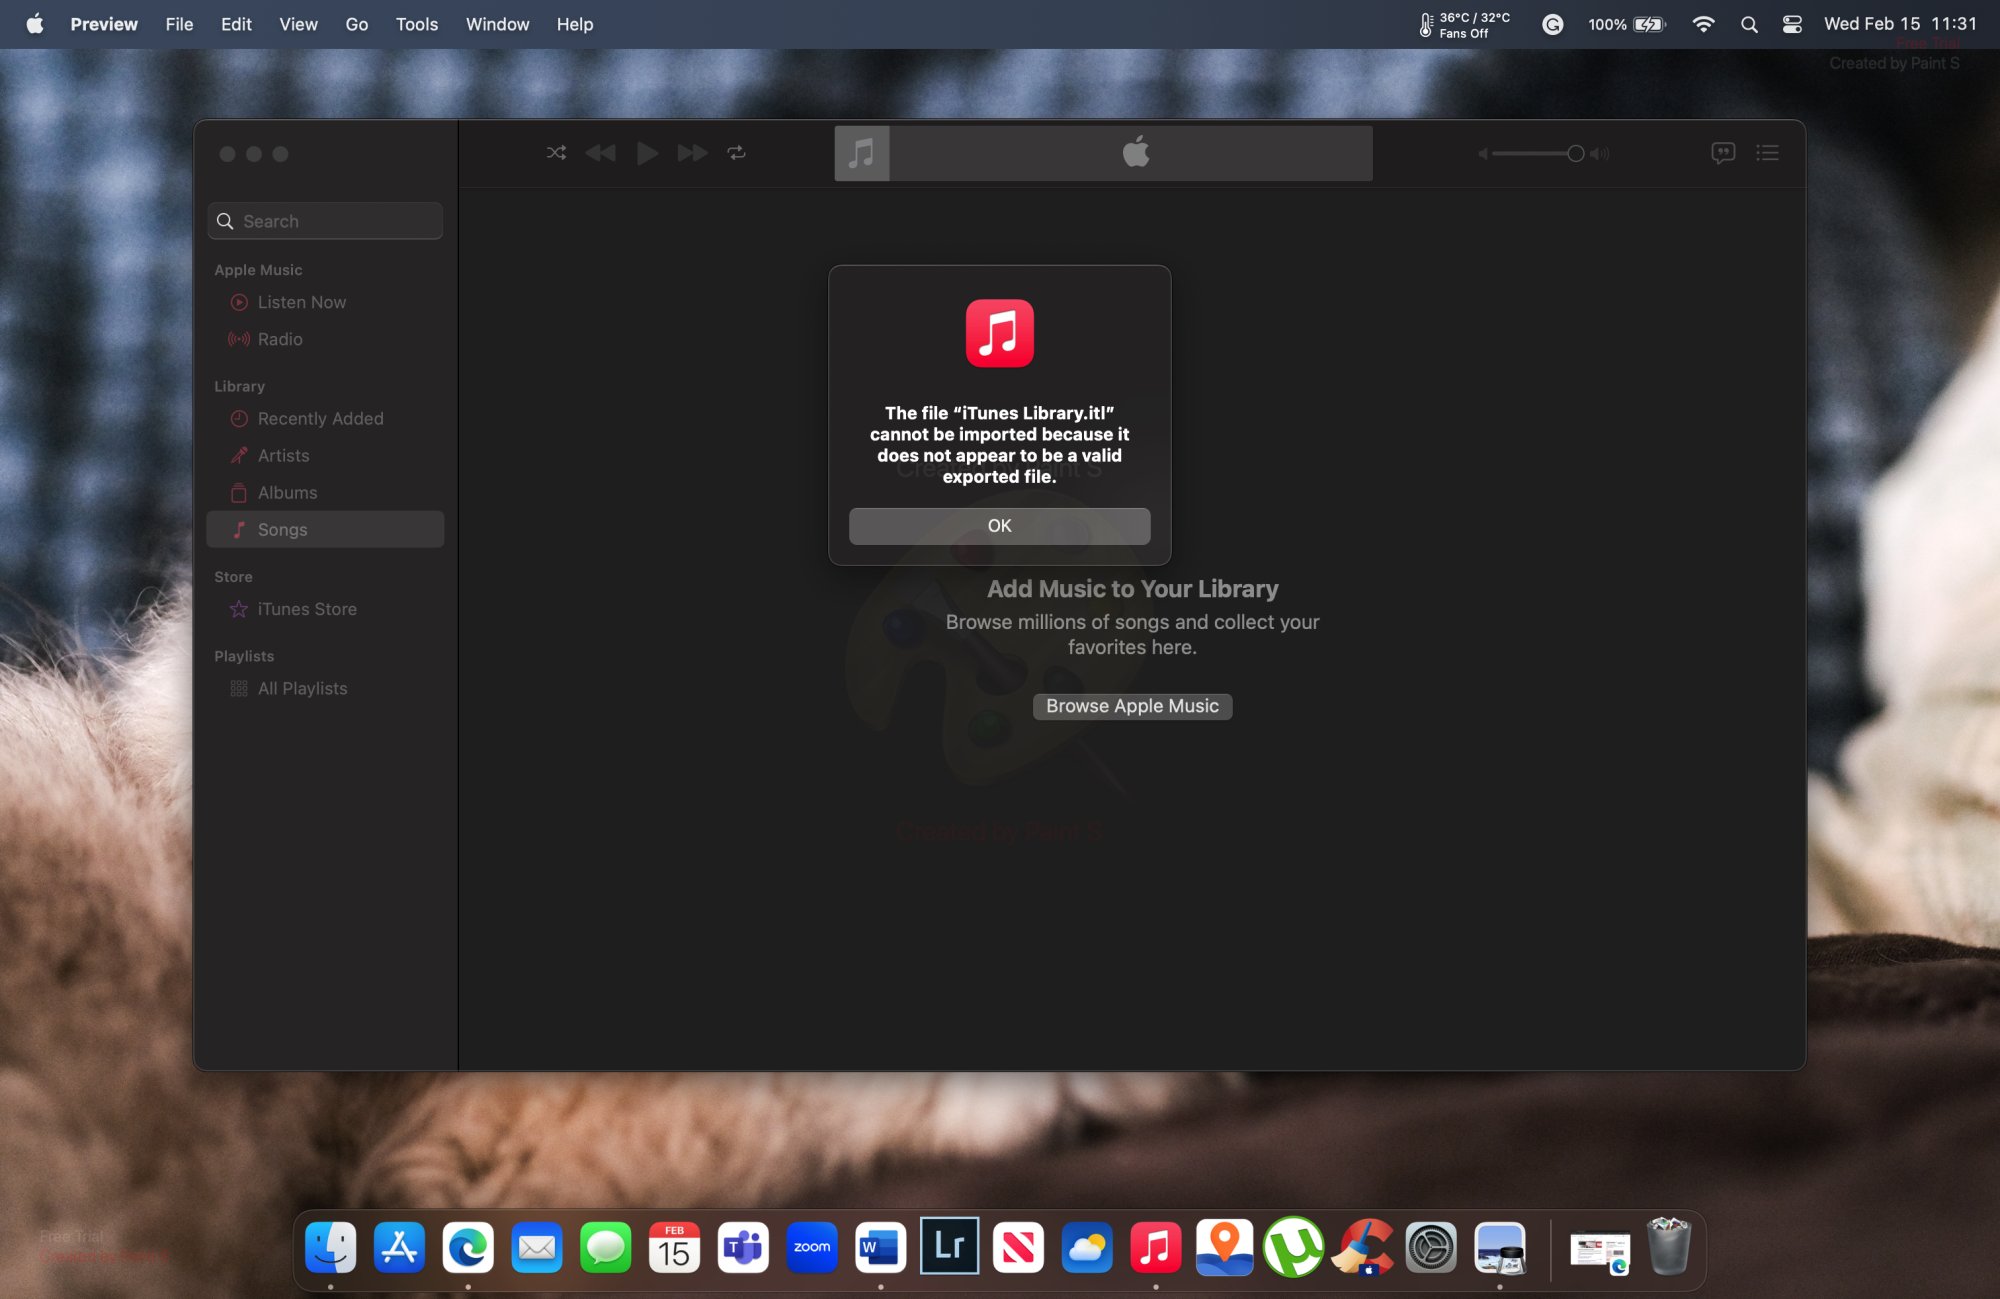Open Listen Now in sidebar
Viewport: 2000px width, 1299px height.
point(301,302)
